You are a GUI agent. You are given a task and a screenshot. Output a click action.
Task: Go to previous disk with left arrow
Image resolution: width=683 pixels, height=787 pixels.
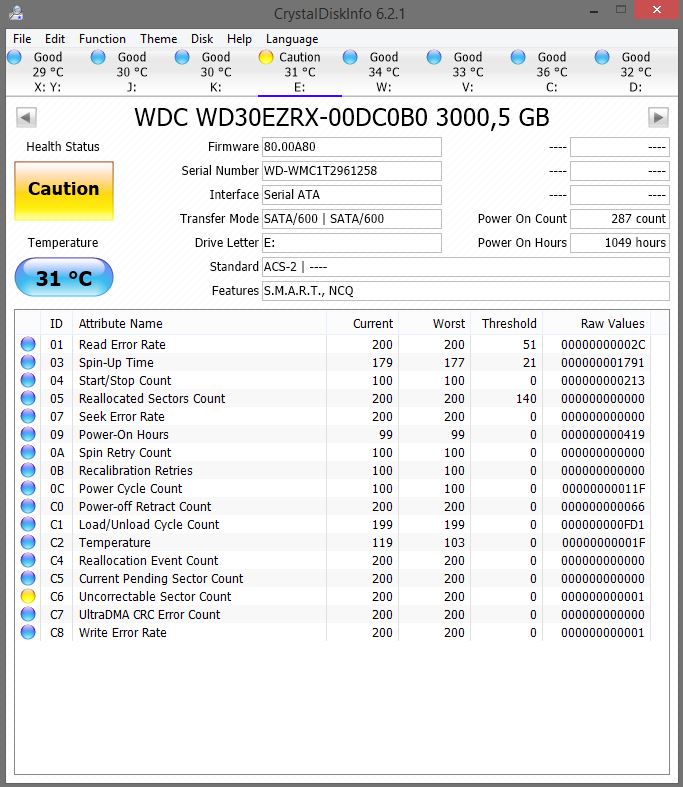click(26, 118)
